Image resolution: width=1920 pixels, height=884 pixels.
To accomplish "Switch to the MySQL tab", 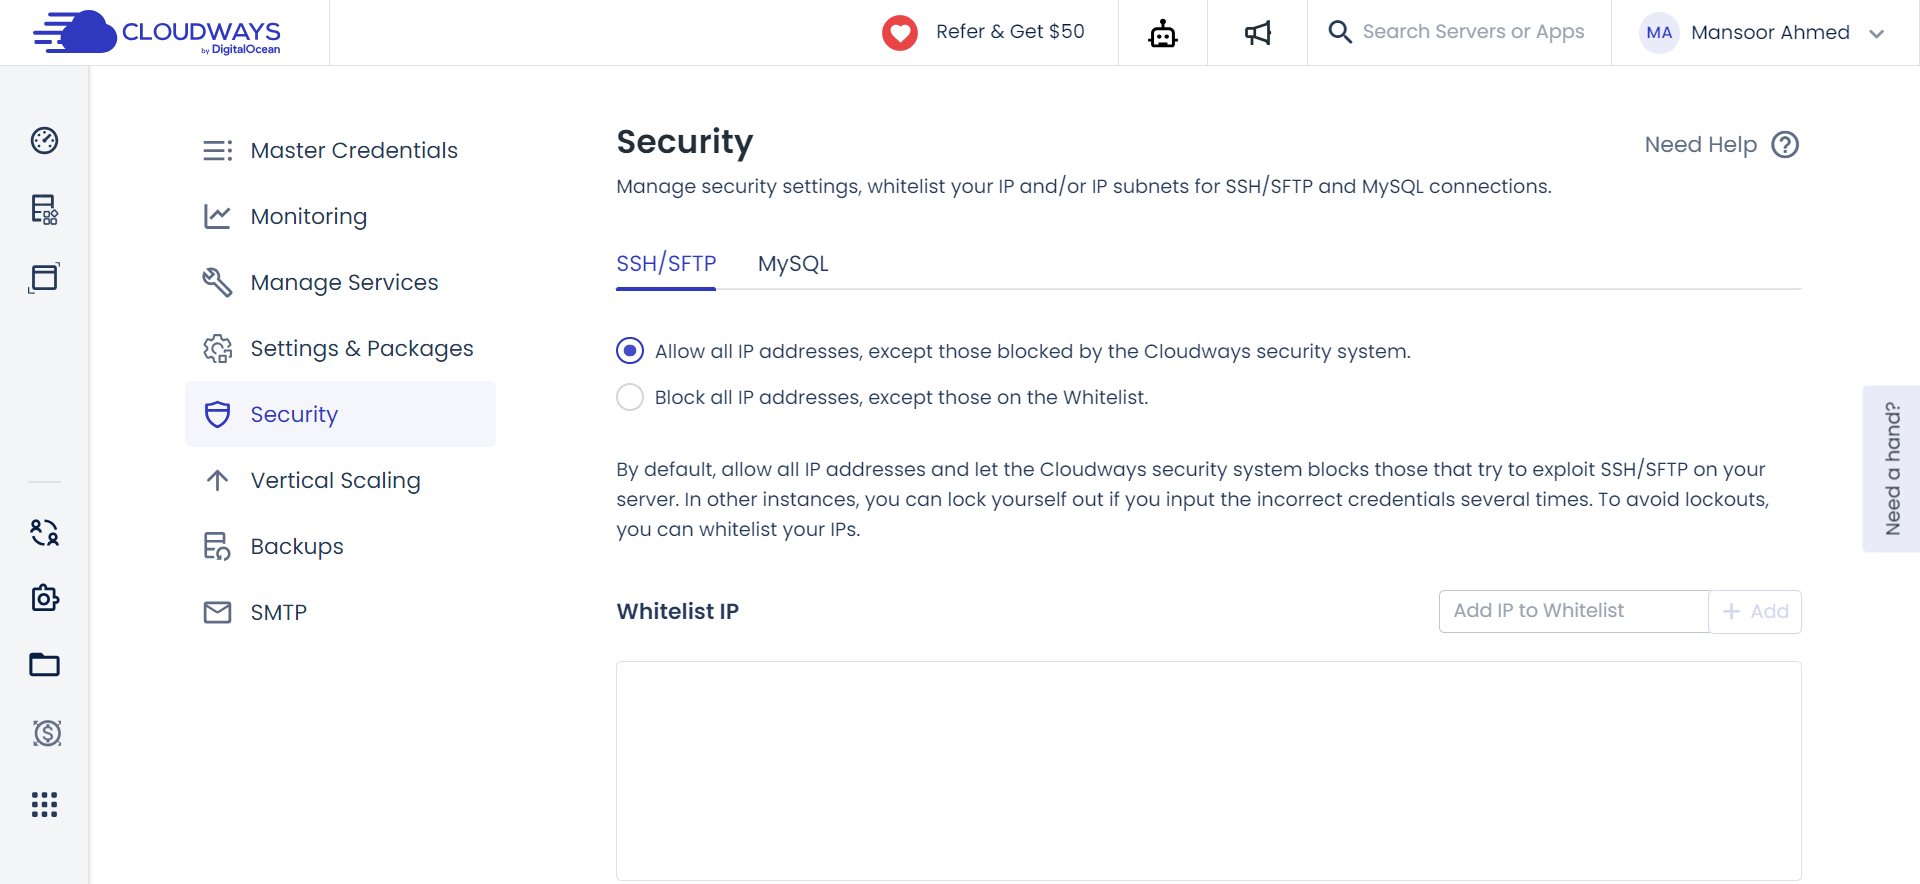I will pyautogui.click(x=793, y=263).
